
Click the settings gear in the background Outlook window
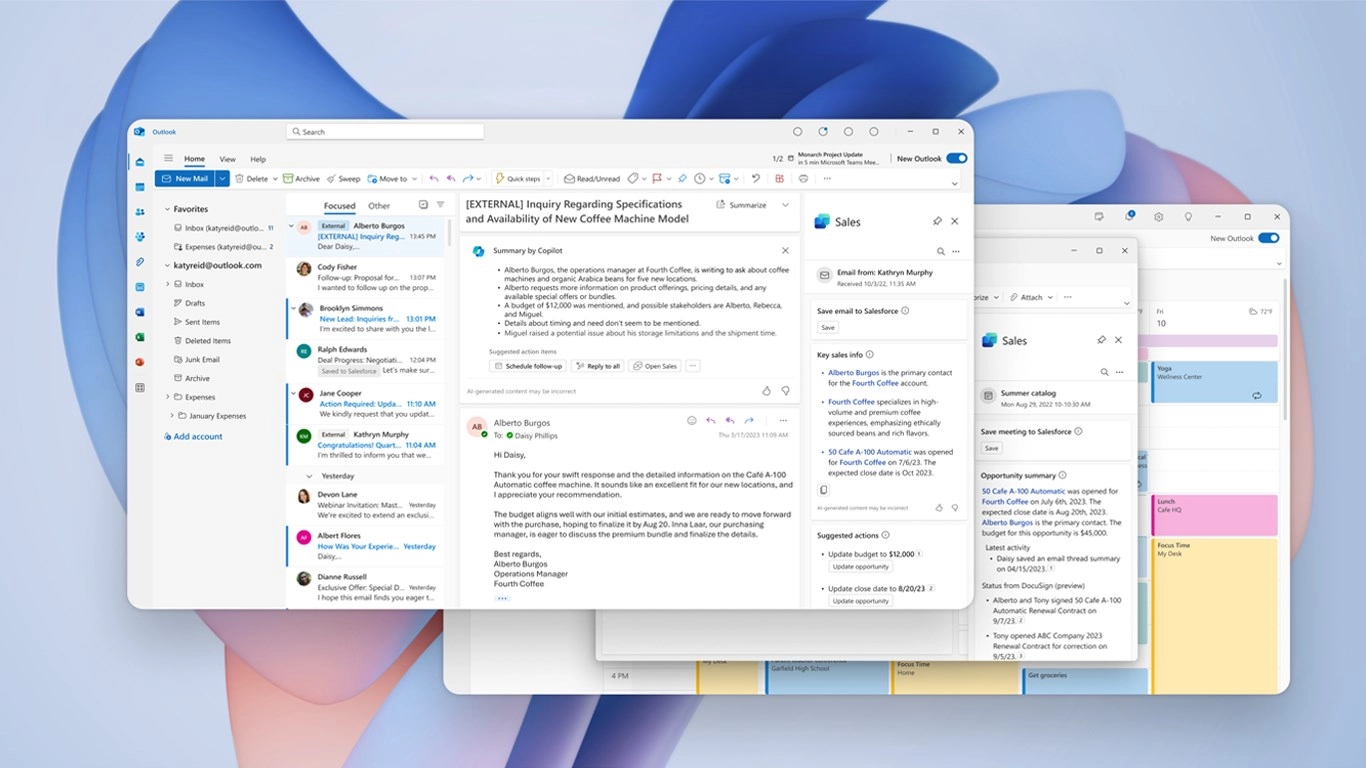click(1158, 216)
